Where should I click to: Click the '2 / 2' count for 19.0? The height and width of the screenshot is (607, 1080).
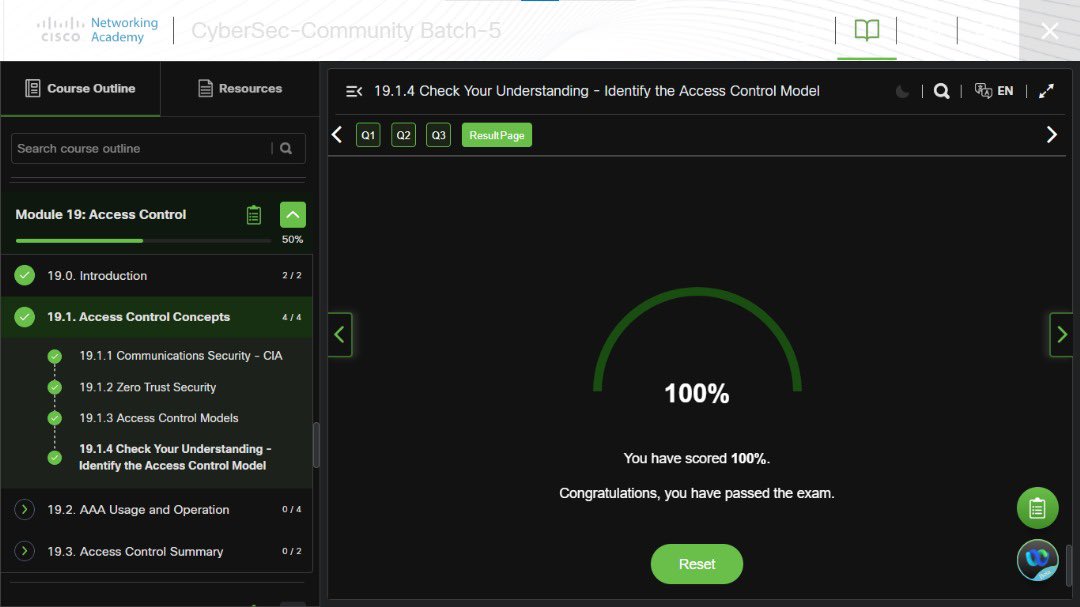(291, 275)
